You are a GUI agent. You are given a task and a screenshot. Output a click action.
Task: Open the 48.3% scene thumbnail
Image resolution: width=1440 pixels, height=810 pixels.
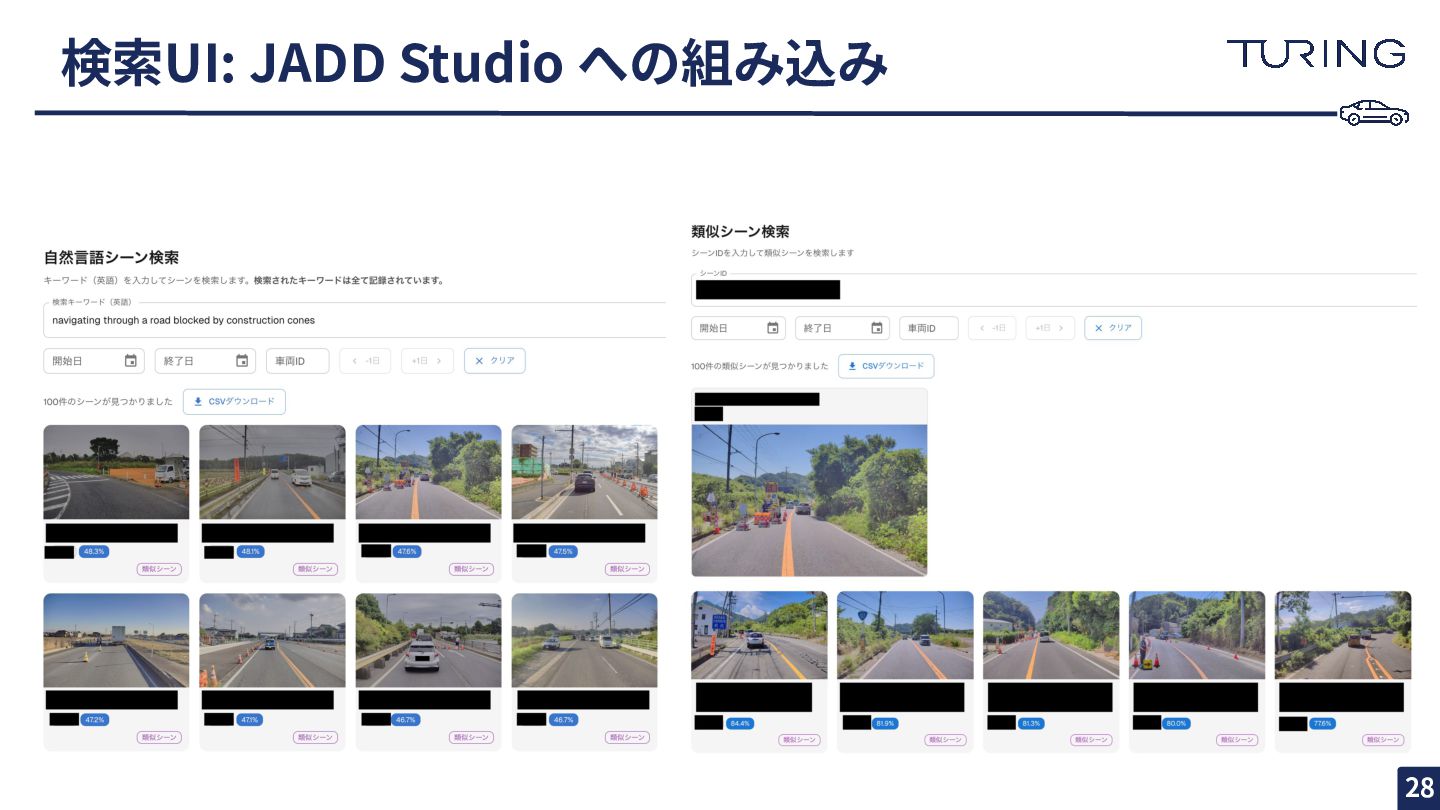(116, 472)
